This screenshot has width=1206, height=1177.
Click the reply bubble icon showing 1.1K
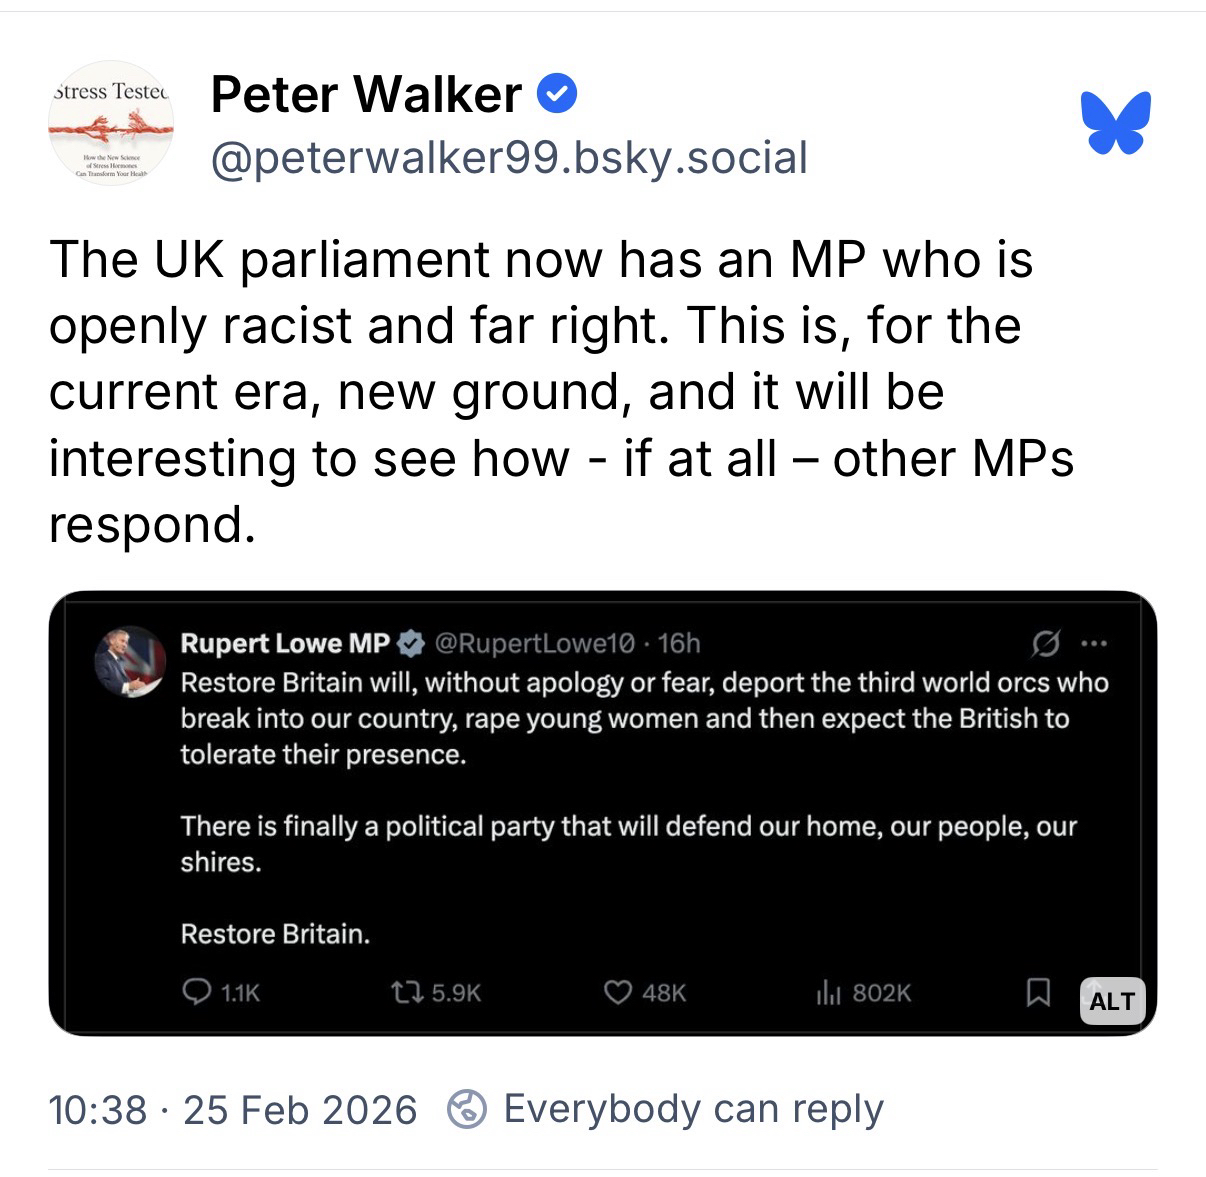[x=194, y=992]
